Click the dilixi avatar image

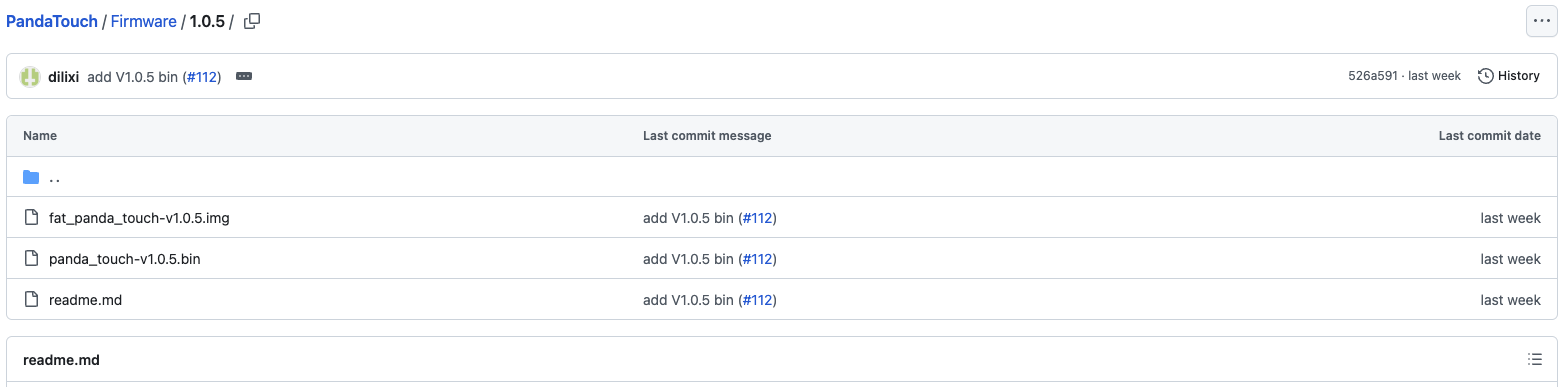coord(30,76)
